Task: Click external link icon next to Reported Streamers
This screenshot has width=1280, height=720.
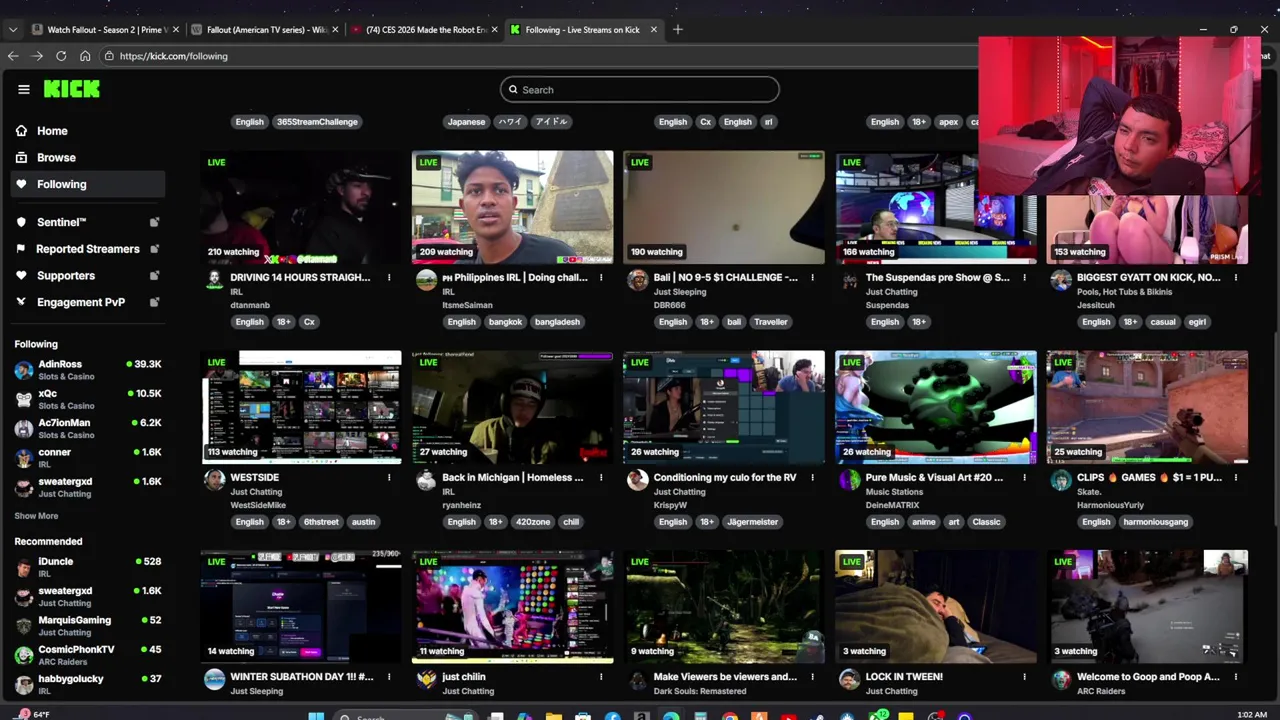Action: (x=154, y=249)
